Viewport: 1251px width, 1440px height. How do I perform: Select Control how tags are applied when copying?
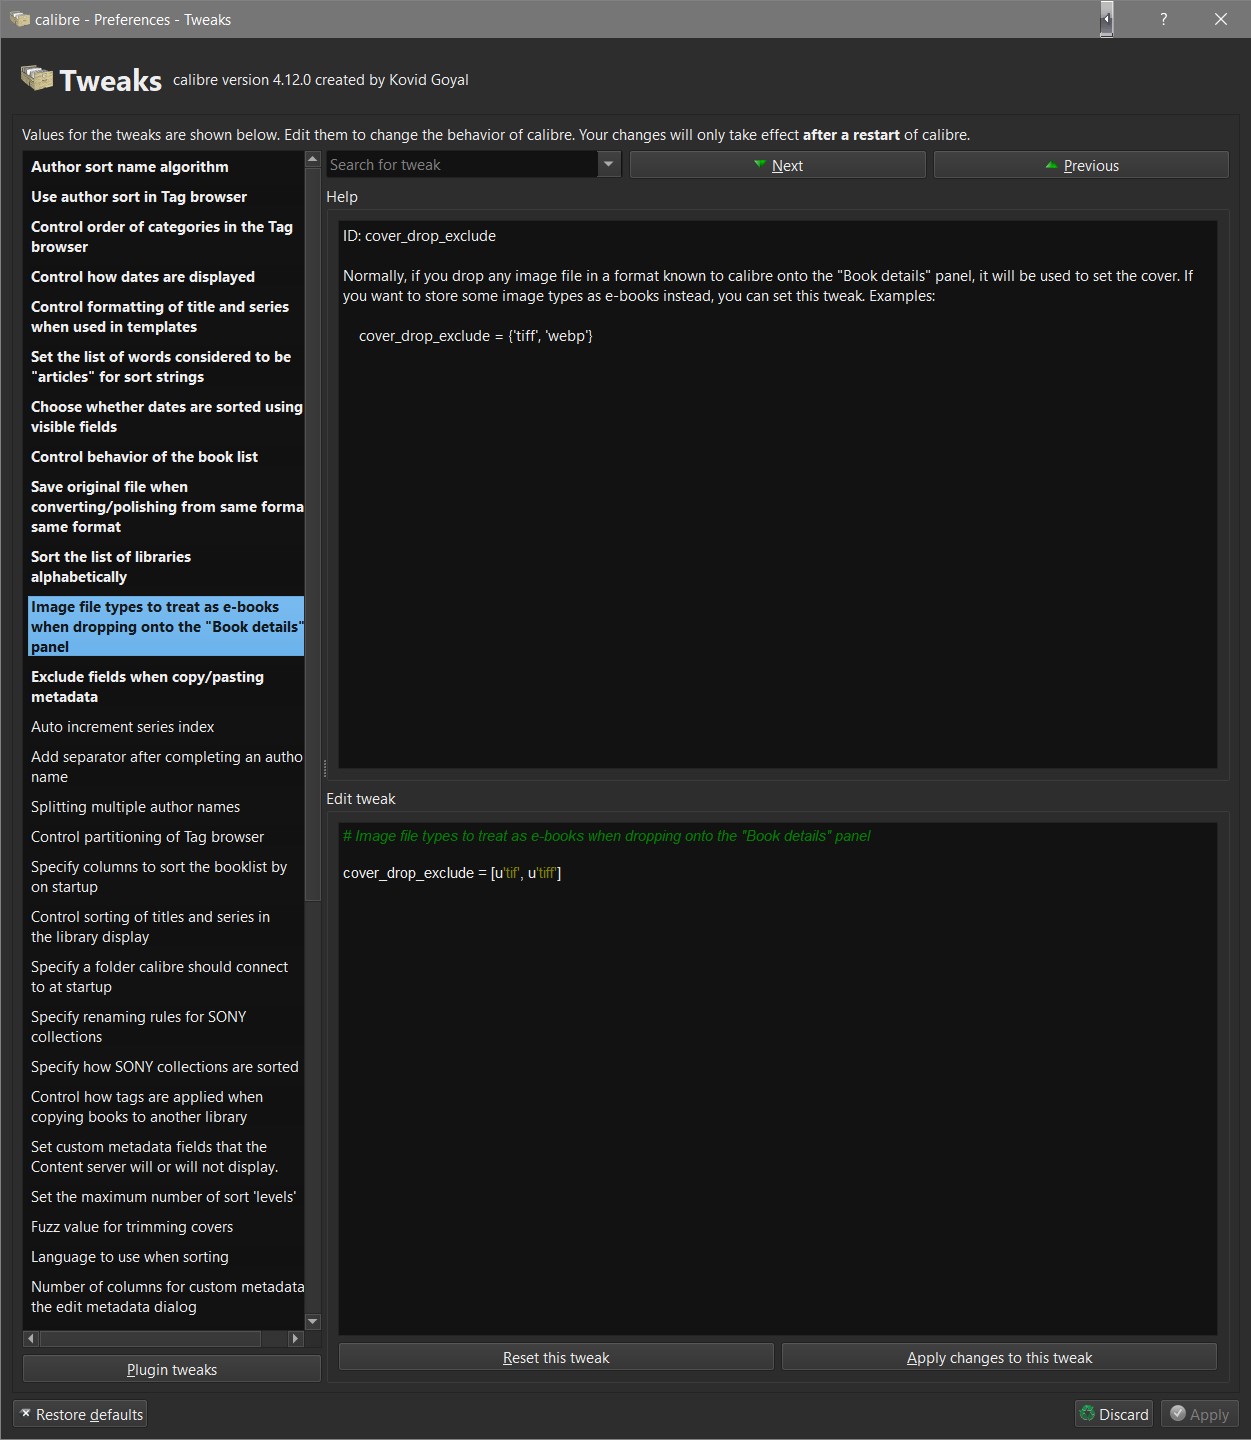pos(166,1107)
